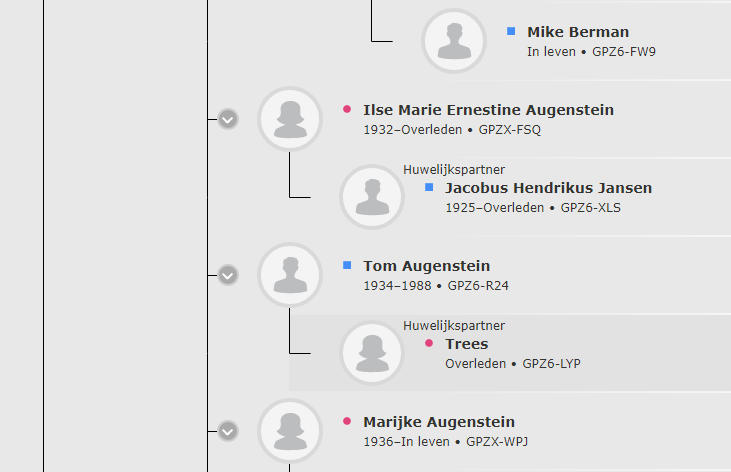Screen dimensions: 731x472
Task: Expand descendants of Ilse Marie Ernestine Augenstein
Action: click(x=228, y=119)
